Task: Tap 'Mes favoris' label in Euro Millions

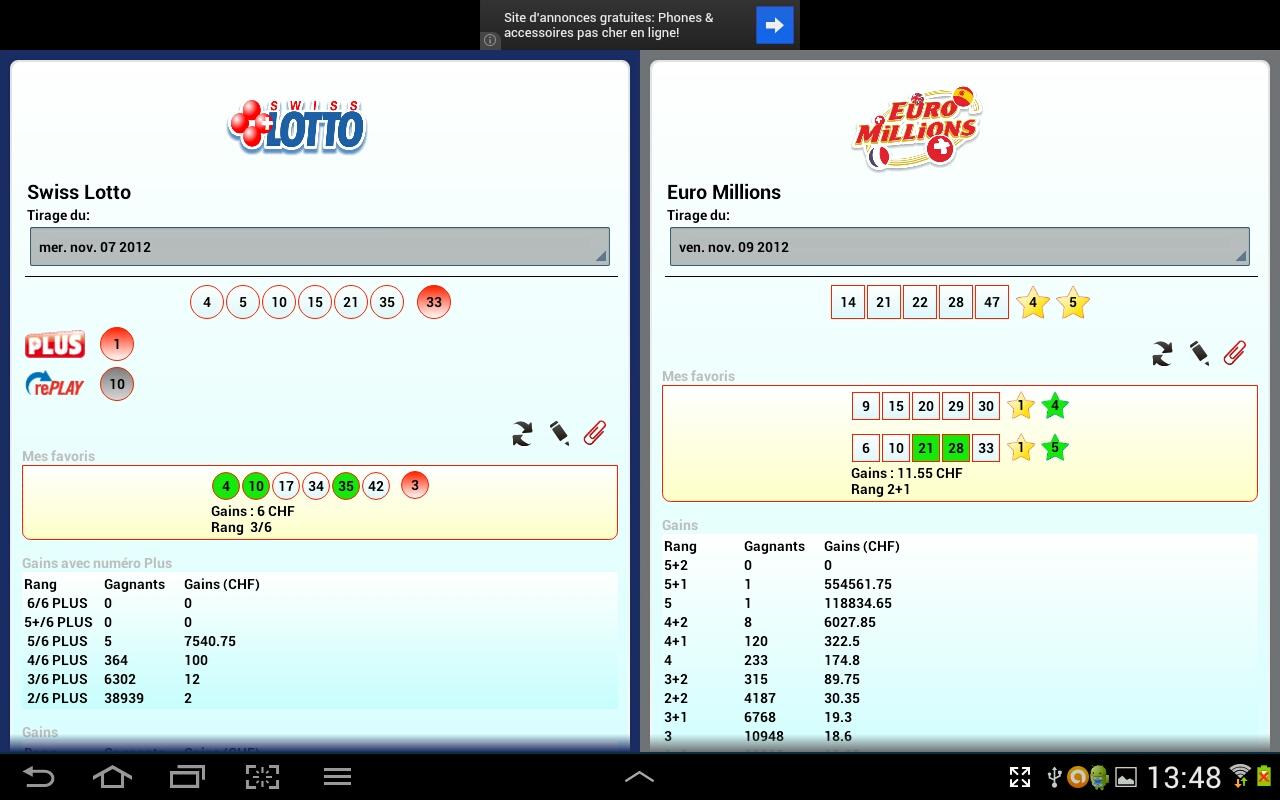Action: tap(698, 376)
